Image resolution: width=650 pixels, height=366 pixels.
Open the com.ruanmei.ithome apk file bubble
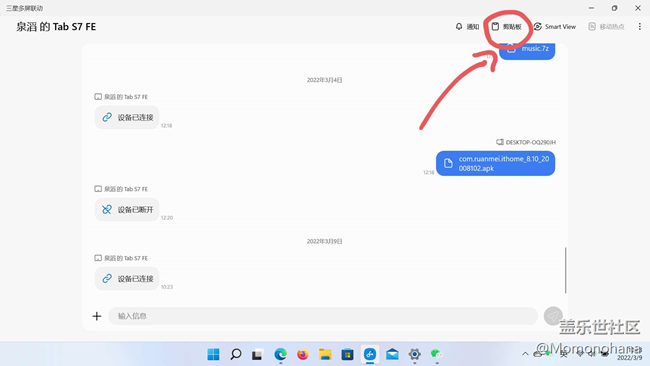pyautogui.click(x=495, y=163)
